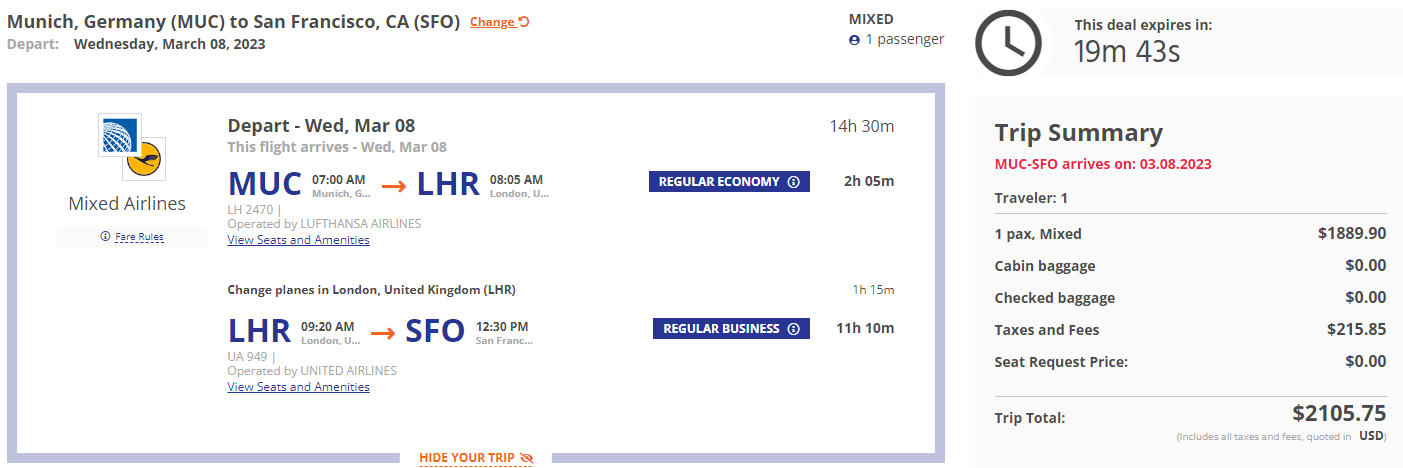1403x468 pixels.
Task: Click the Regular Economy info icon
Action: pos(794,182)
